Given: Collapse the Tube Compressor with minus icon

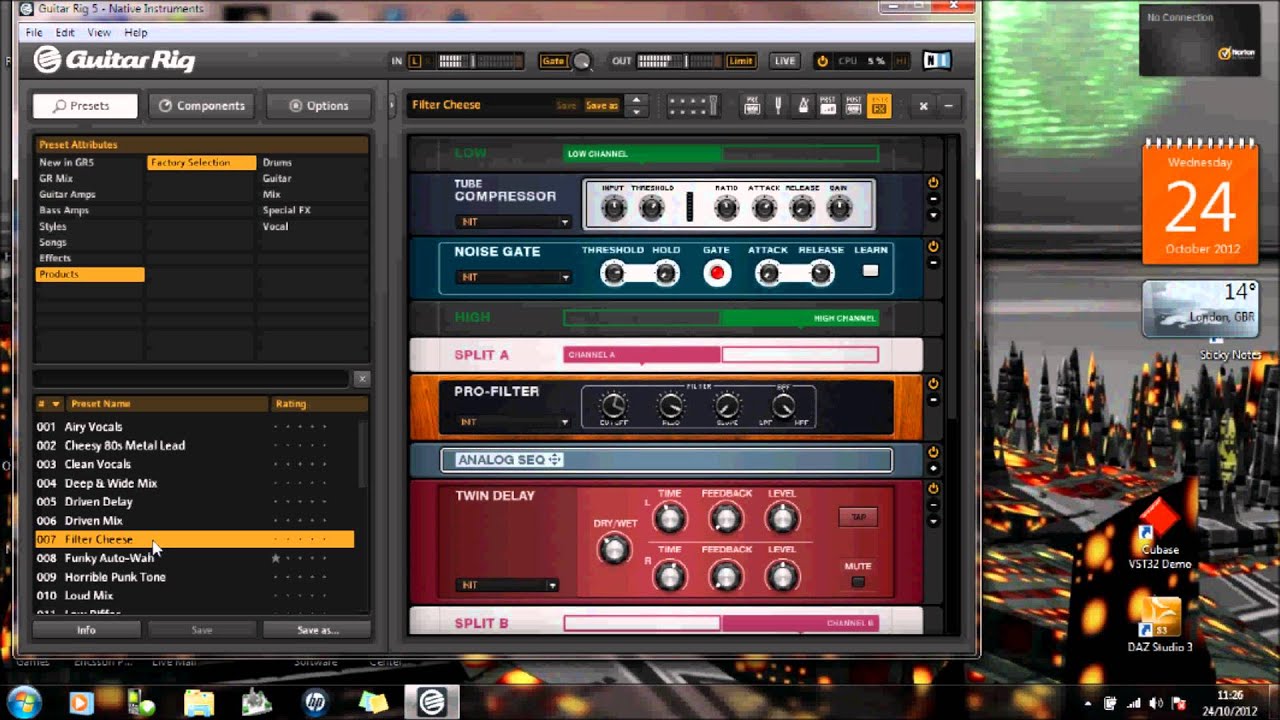Looking at the screenshot, I should (933, 200).
